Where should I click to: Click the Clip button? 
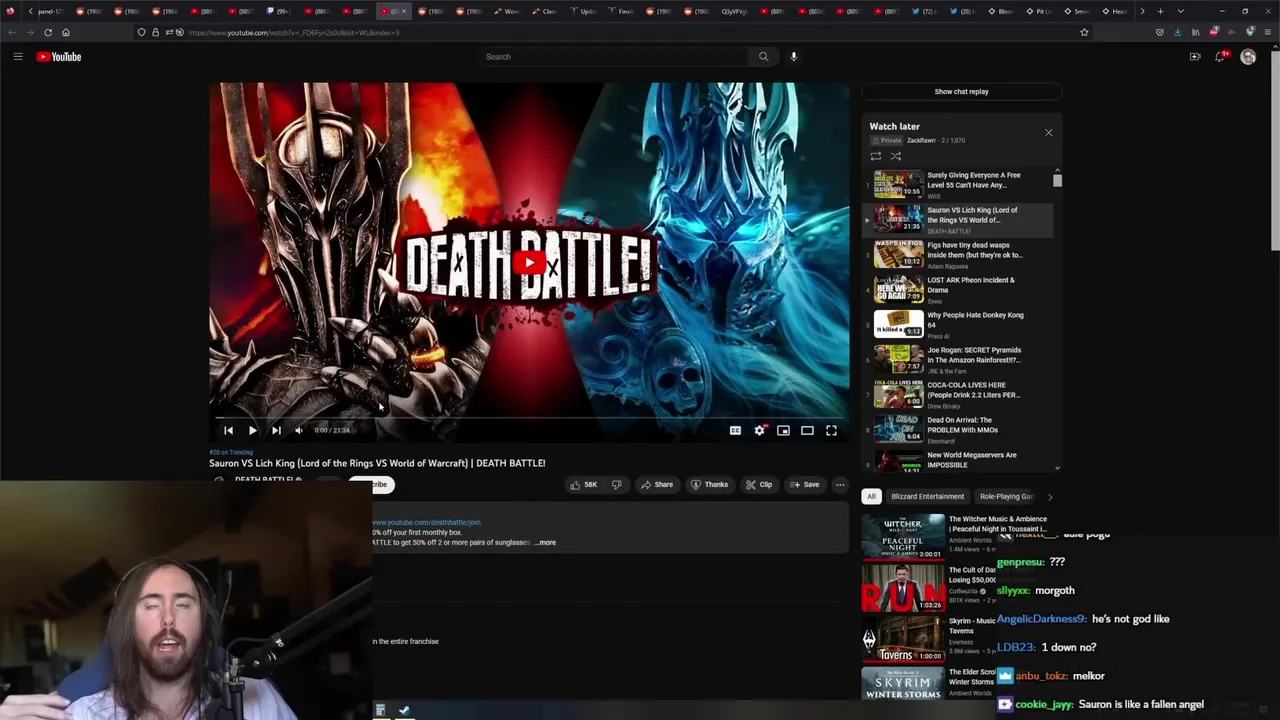point(759,485)
